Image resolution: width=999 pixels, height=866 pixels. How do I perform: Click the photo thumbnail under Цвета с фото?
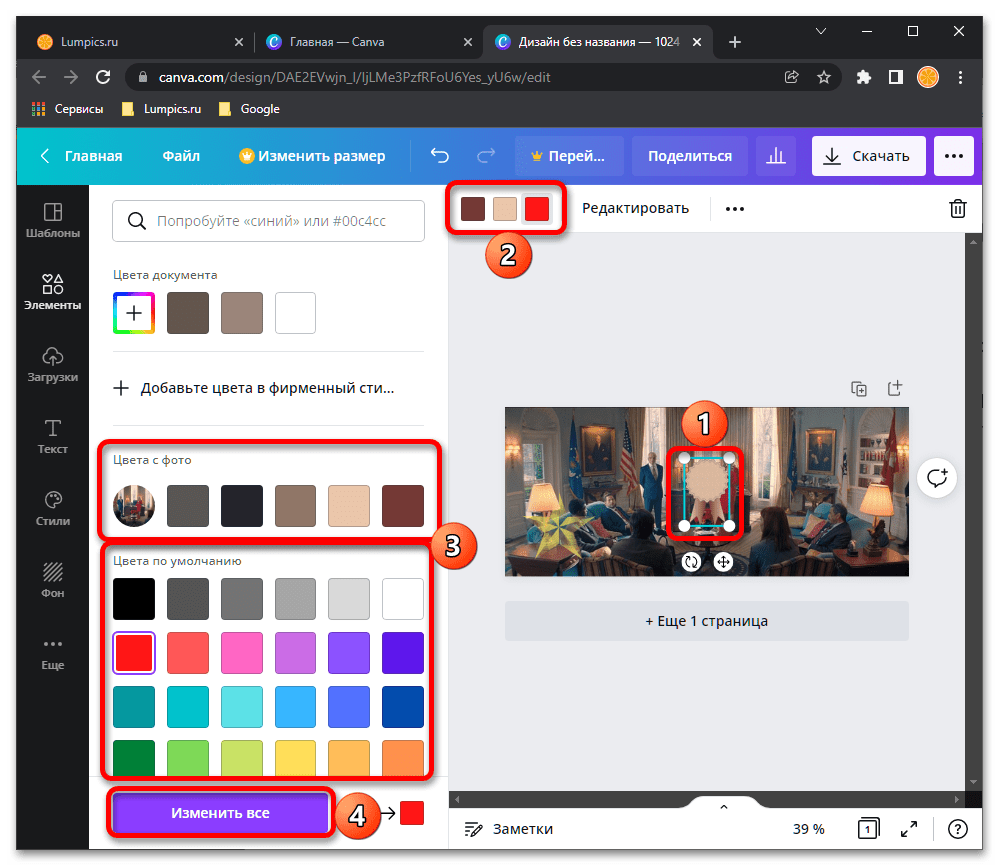[x=134, y=506]
